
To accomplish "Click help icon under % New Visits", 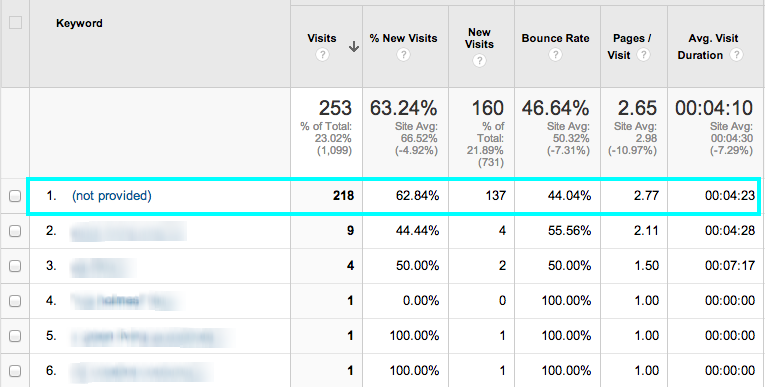I will click(x=403, y=55).
